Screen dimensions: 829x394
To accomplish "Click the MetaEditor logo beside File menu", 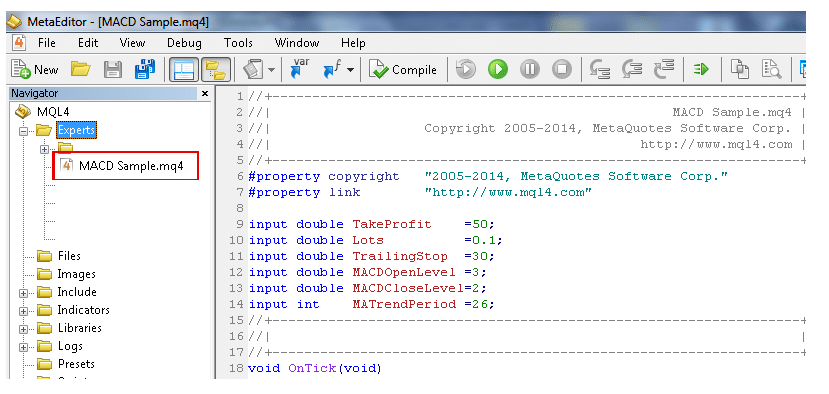I will tap(19, 42).
